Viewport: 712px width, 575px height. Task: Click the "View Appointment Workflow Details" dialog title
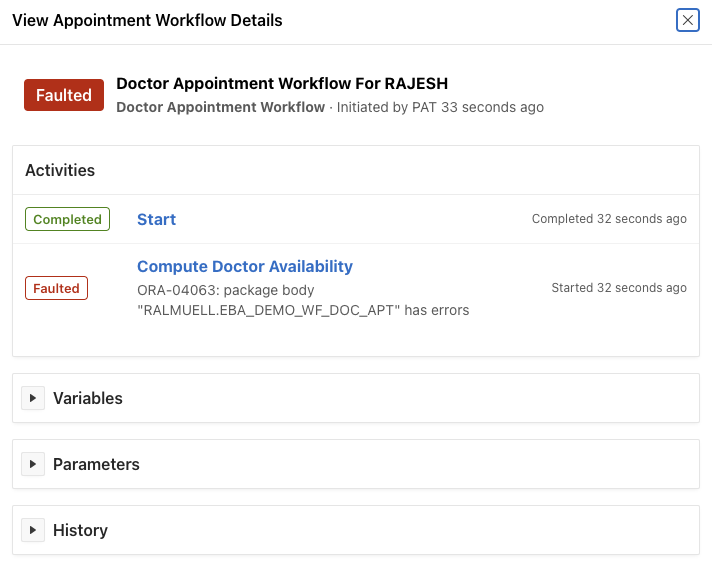(x=147, y=20)
